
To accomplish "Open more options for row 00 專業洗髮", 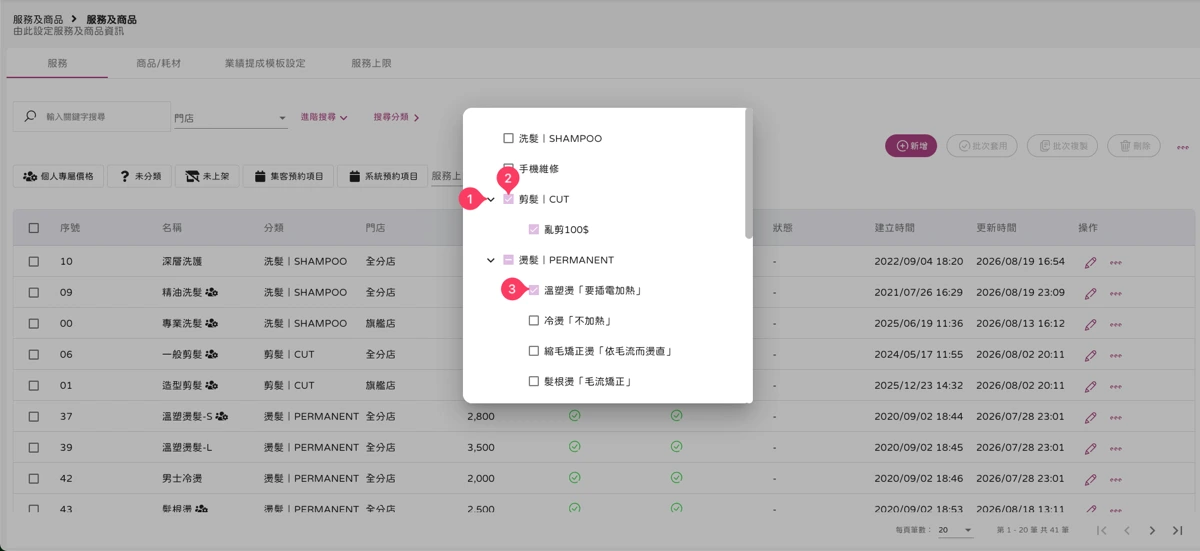I will point(1115,325).
